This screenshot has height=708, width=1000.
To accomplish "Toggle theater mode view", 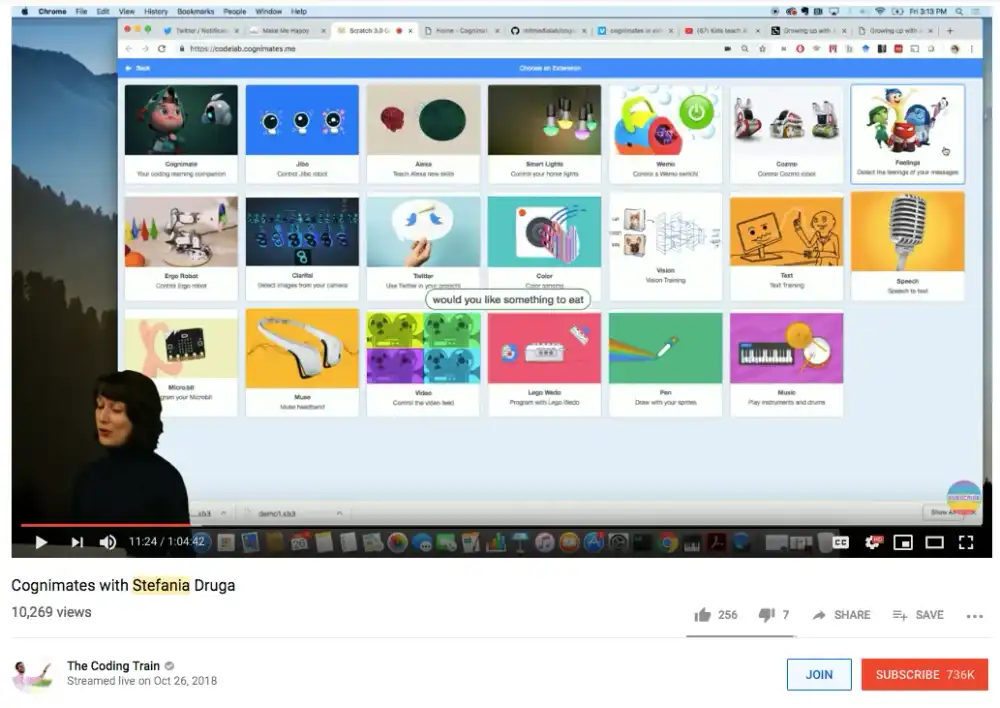I will coord(935,542).
